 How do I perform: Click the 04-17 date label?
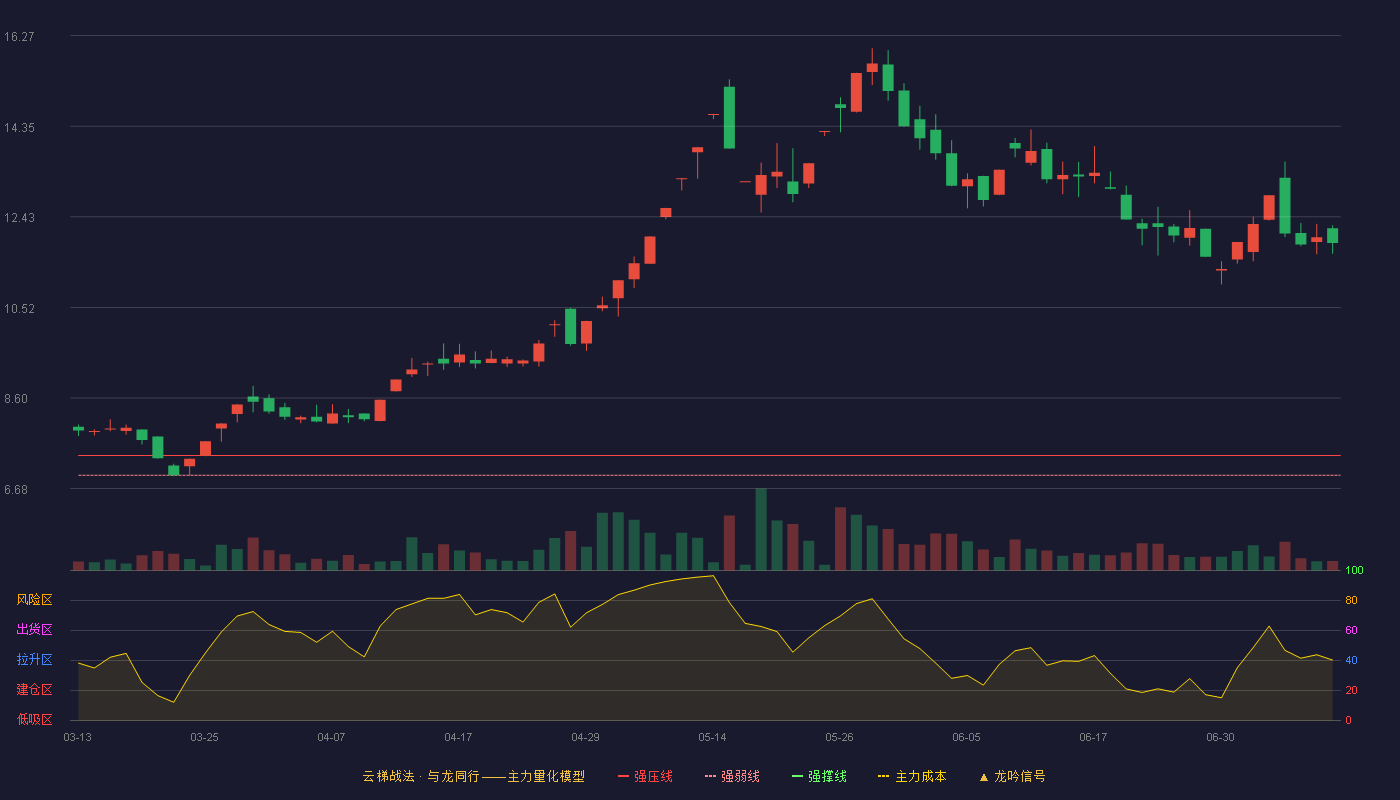coord(458,737)
